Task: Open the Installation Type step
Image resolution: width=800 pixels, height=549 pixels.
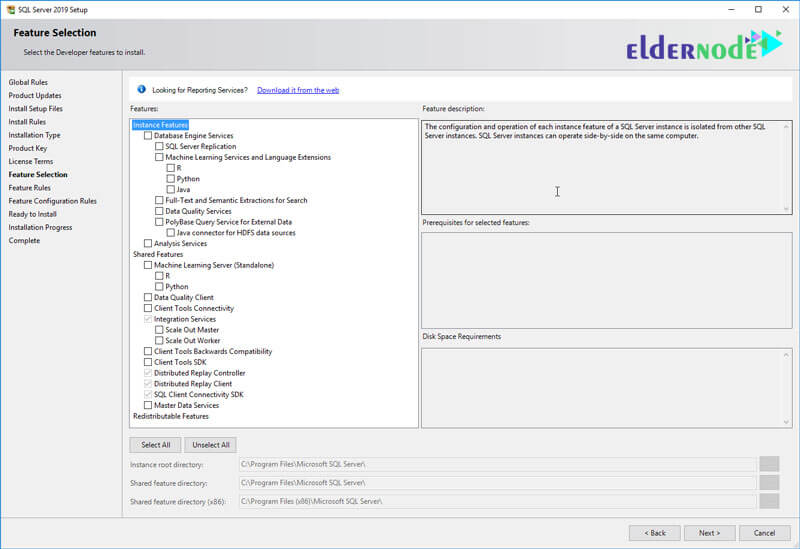Action: coord(34,135)
